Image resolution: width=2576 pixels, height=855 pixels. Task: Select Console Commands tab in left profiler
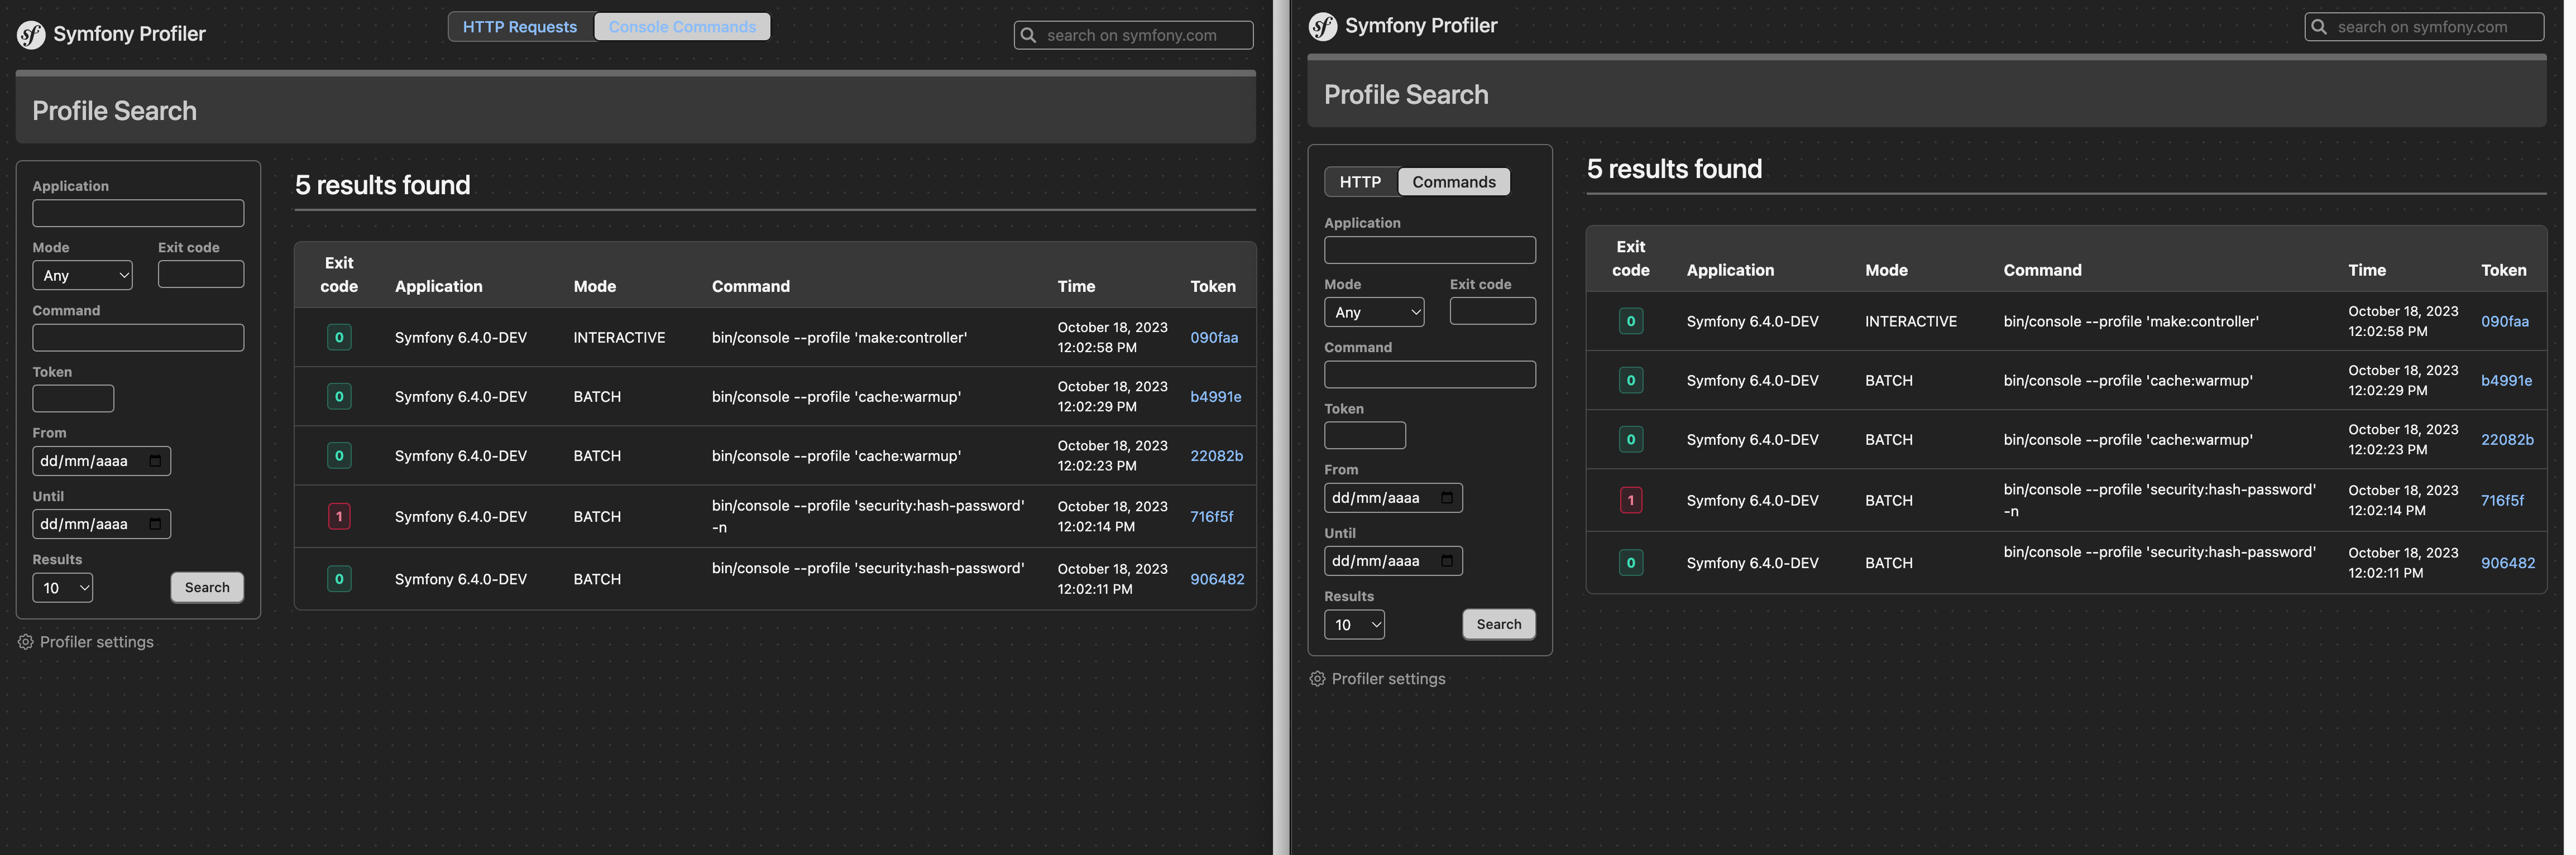[x=682, y=27]
